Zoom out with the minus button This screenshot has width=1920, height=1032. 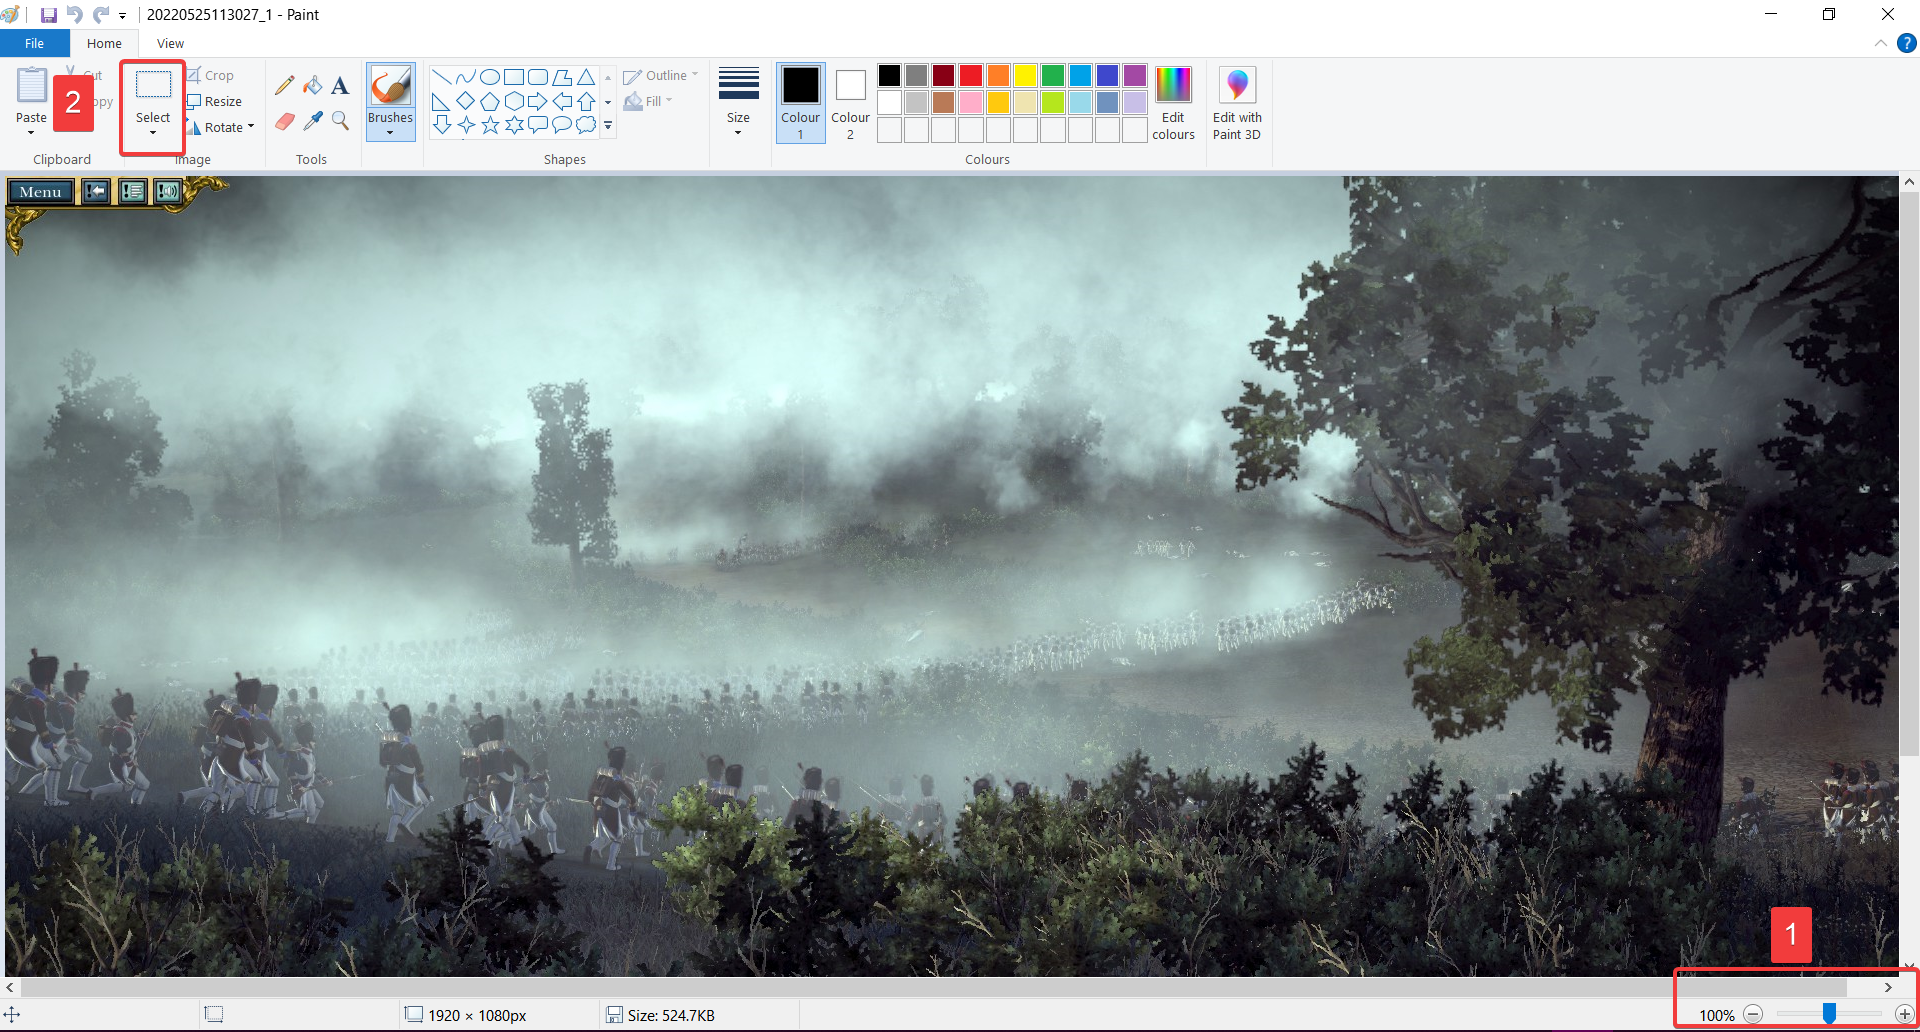coord(1753,1014)
